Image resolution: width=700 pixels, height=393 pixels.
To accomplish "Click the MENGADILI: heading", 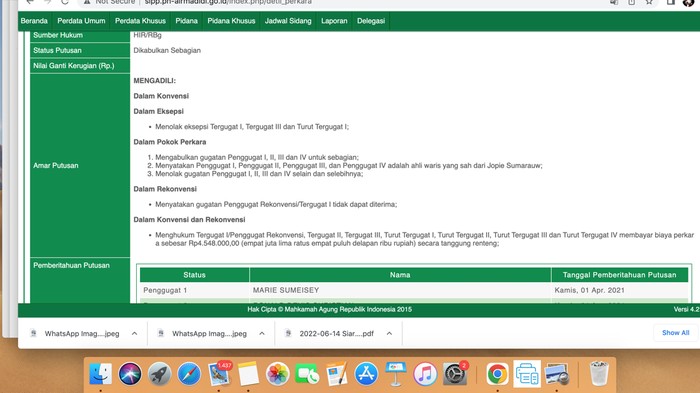I will 154,81.
